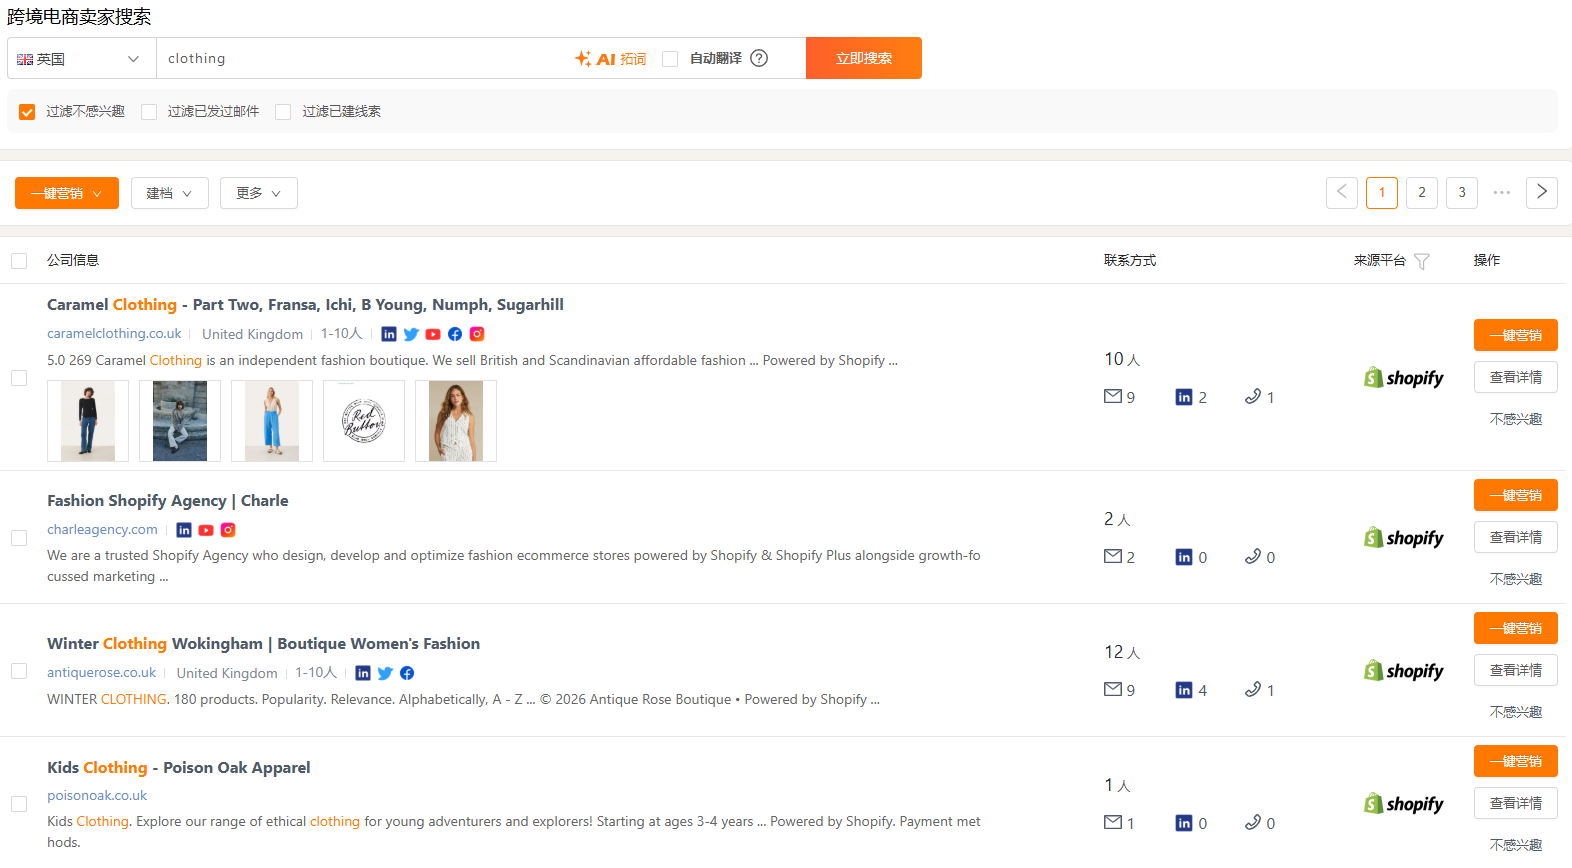The height and width of the screenshot is (868, 1572).
Task: Open Caramel Clothing LinkedIn icon
Action: (x=389, y=334)
